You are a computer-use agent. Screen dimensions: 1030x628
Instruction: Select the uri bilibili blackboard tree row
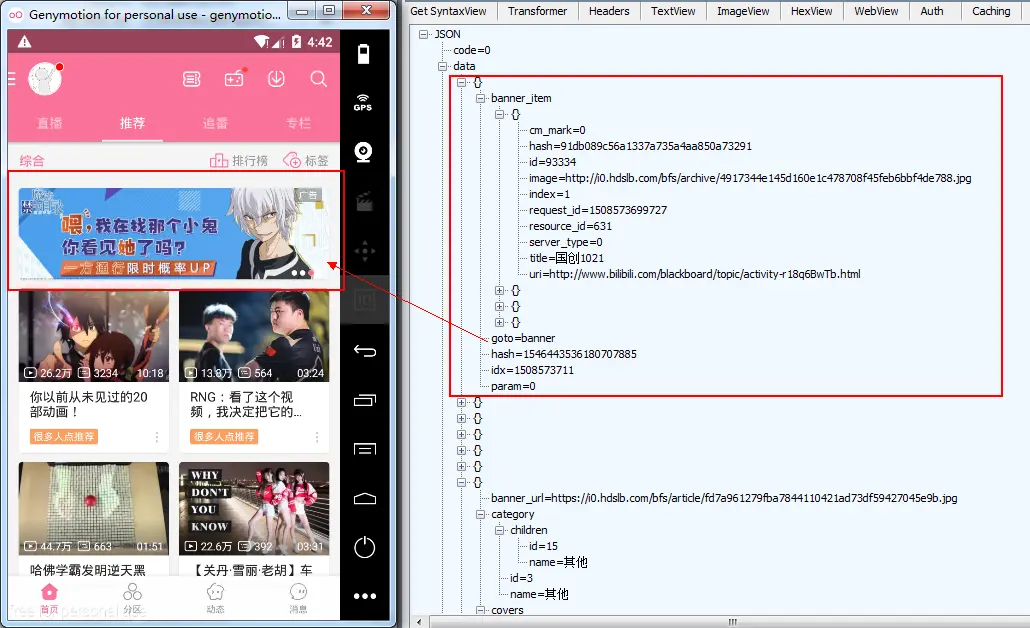(694, 274)
